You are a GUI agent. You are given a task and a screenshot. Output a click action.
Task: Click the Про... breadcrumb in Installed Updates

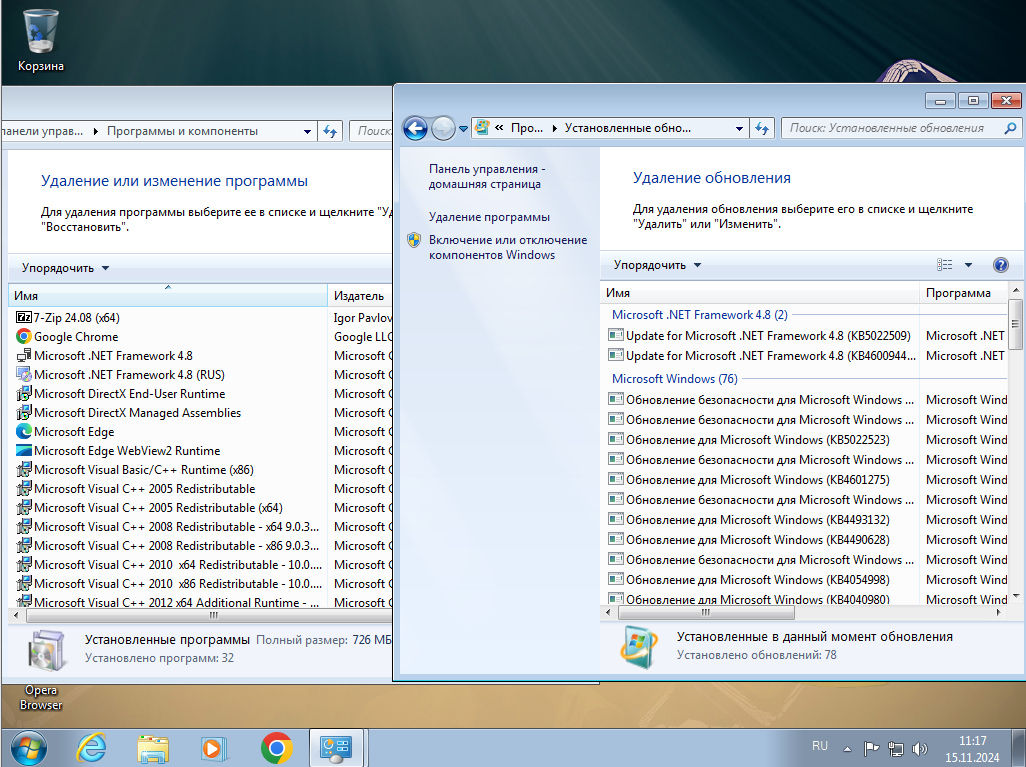pos(527,128)
